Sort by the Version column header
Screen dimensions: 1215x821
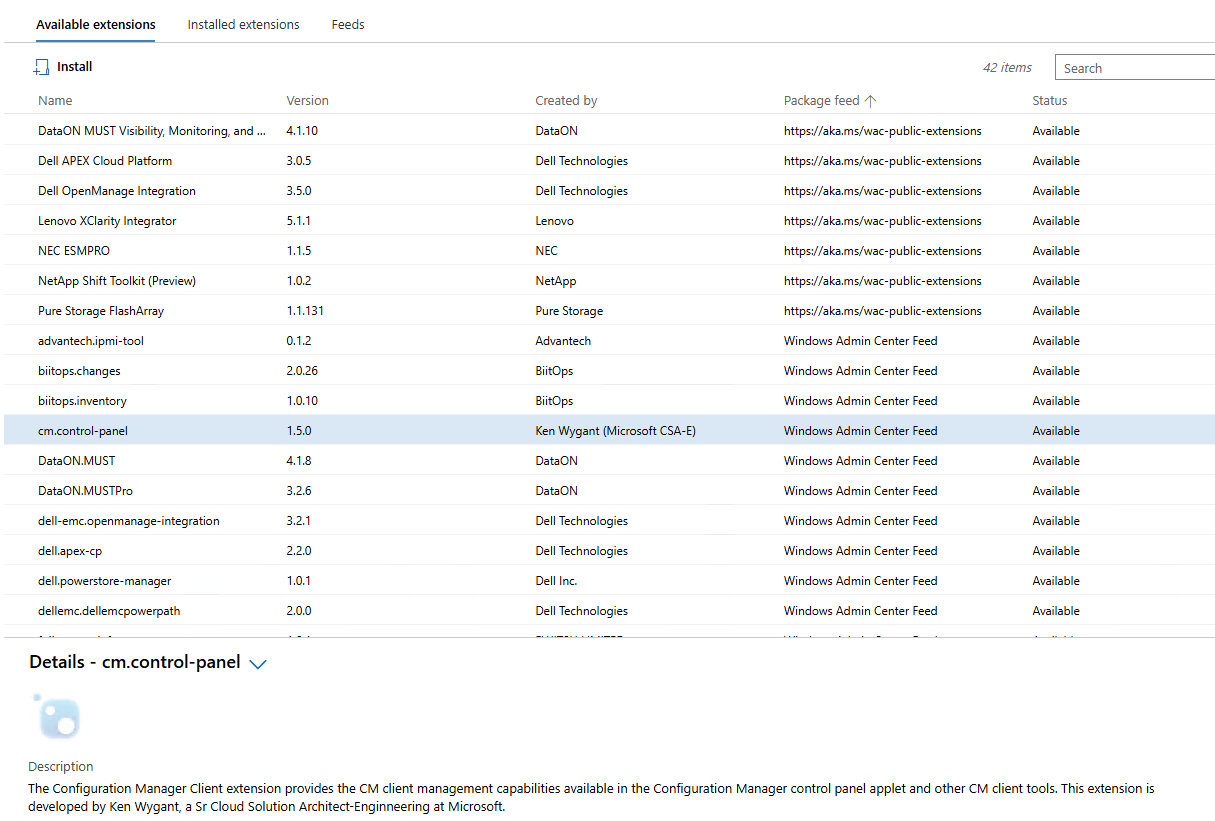point(307,101)
